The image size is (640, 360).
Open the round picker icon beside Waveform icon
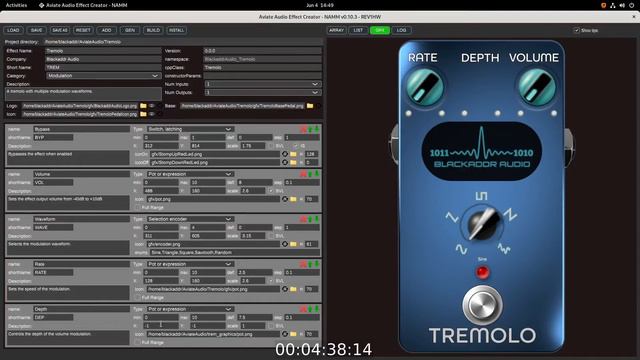tap(285, 244)
